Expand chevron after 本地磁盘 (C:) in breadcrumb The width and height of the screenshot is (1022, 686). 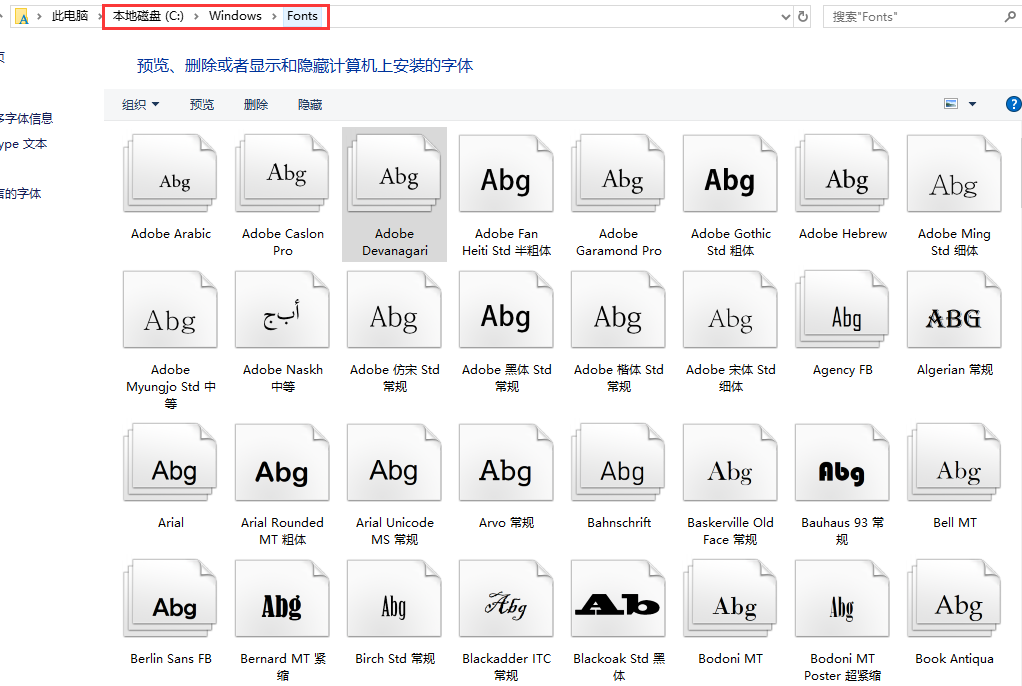click(x=196, y=16)
